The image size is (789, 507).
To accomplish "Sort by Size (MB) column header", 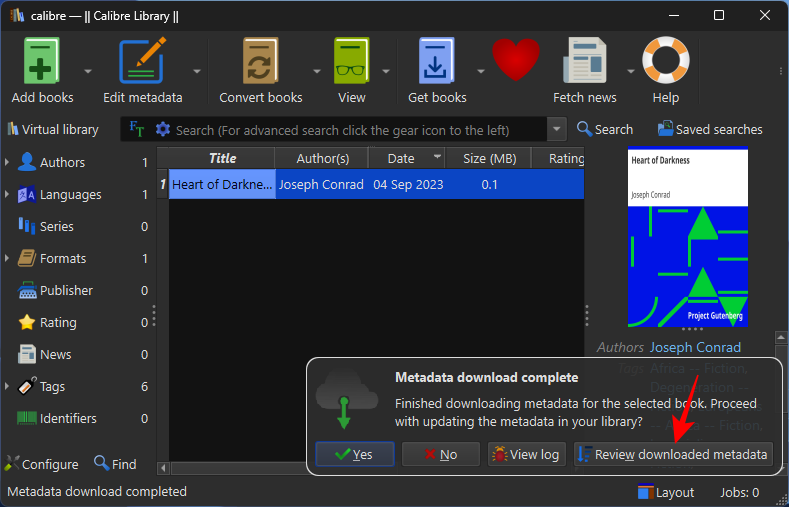I will click(x=489, y=158).
